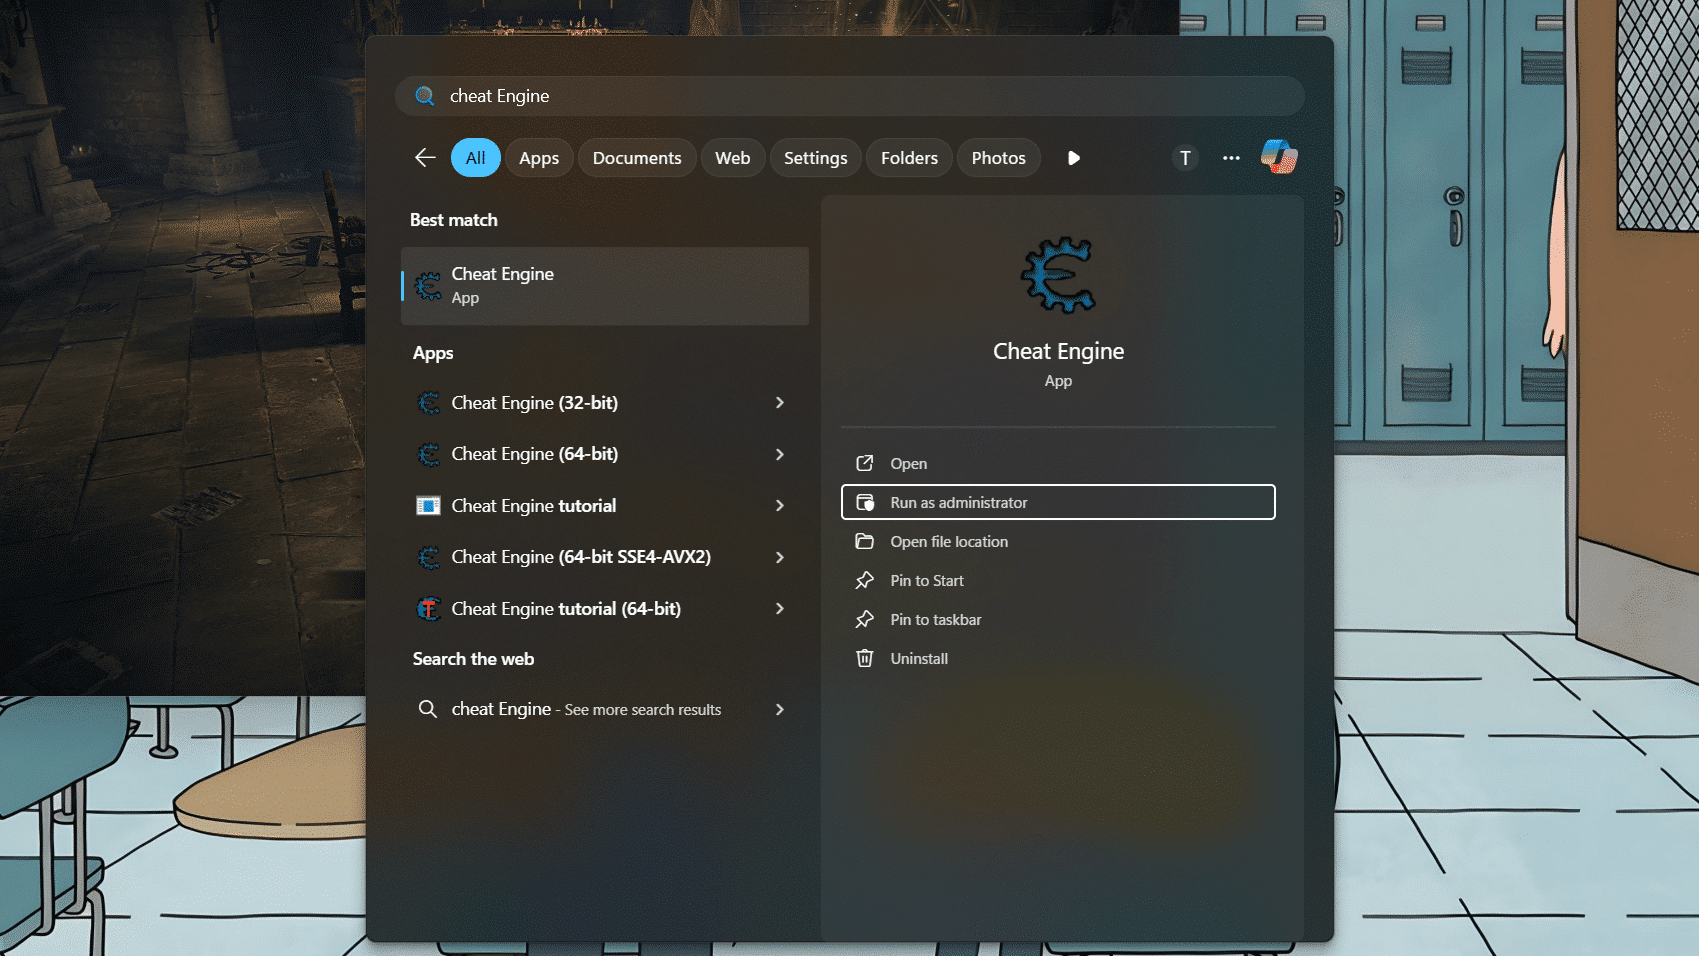Select the Best match Cheat Engine App result
1699x956 pixels.
click(x=605, y=286)
